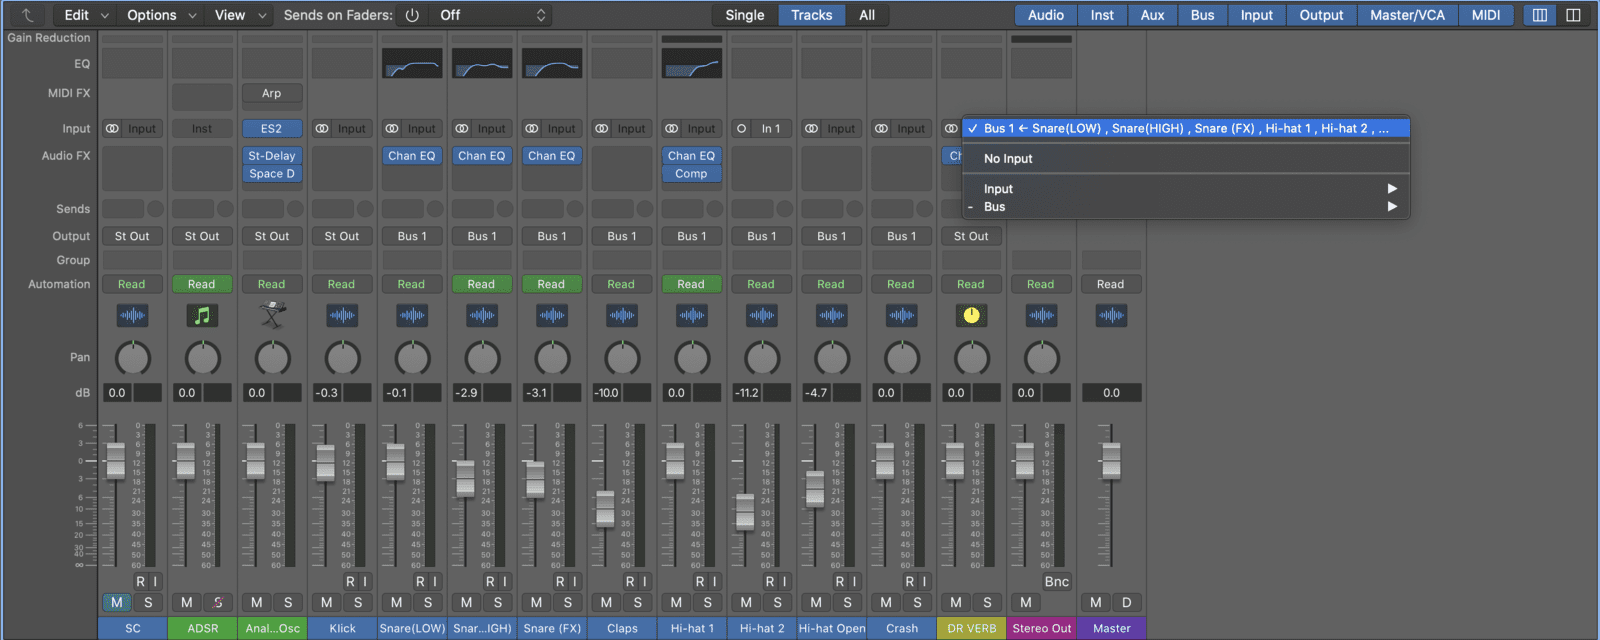
Task: Click the Master volume fader
Action: (1110, 461)
